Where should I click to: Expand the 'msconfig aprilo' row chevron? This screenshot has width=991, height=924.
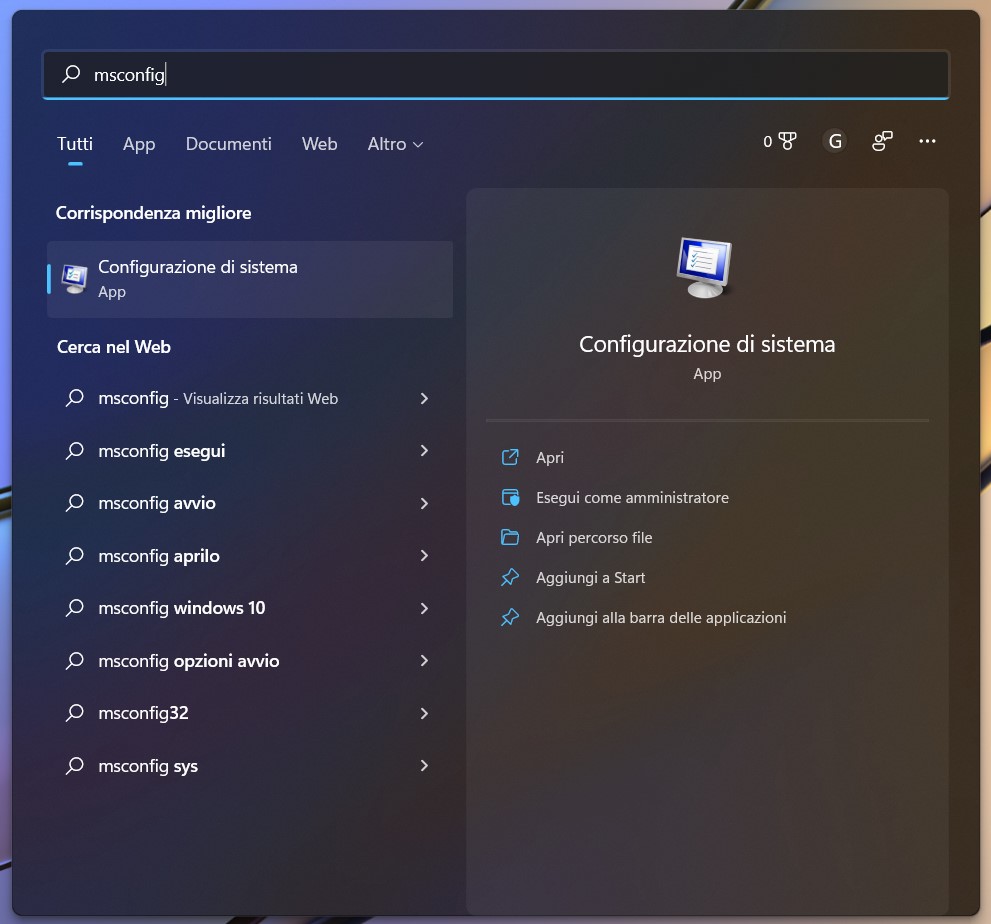[424, 556]
